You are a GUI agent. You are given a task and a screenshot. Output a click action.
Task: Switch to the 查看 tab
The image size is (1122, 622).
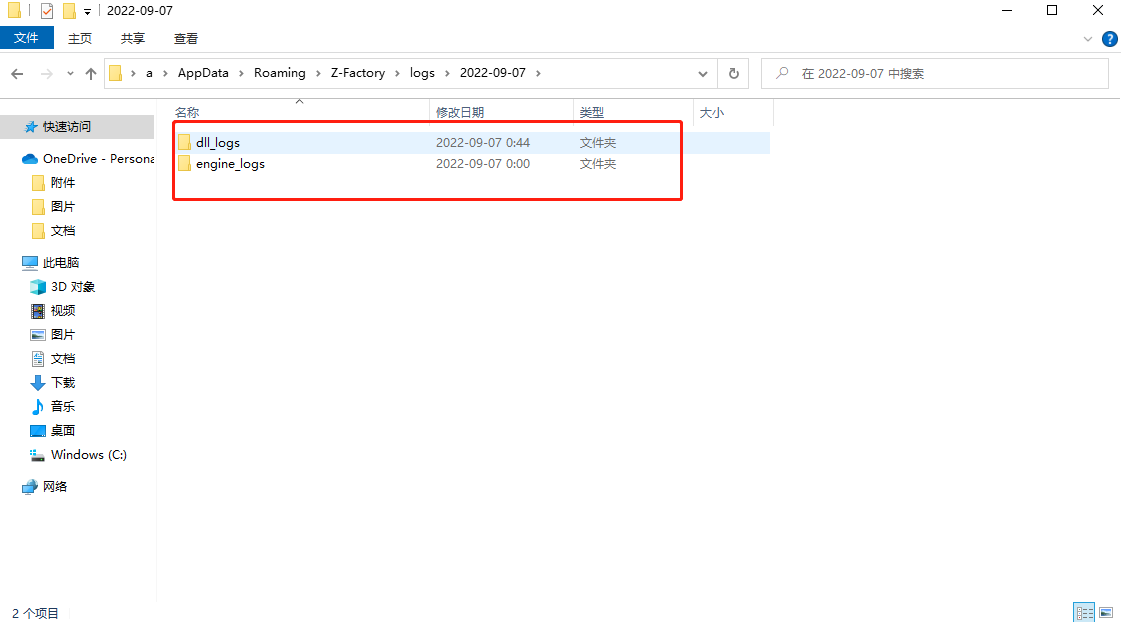(x=186, y=39)
